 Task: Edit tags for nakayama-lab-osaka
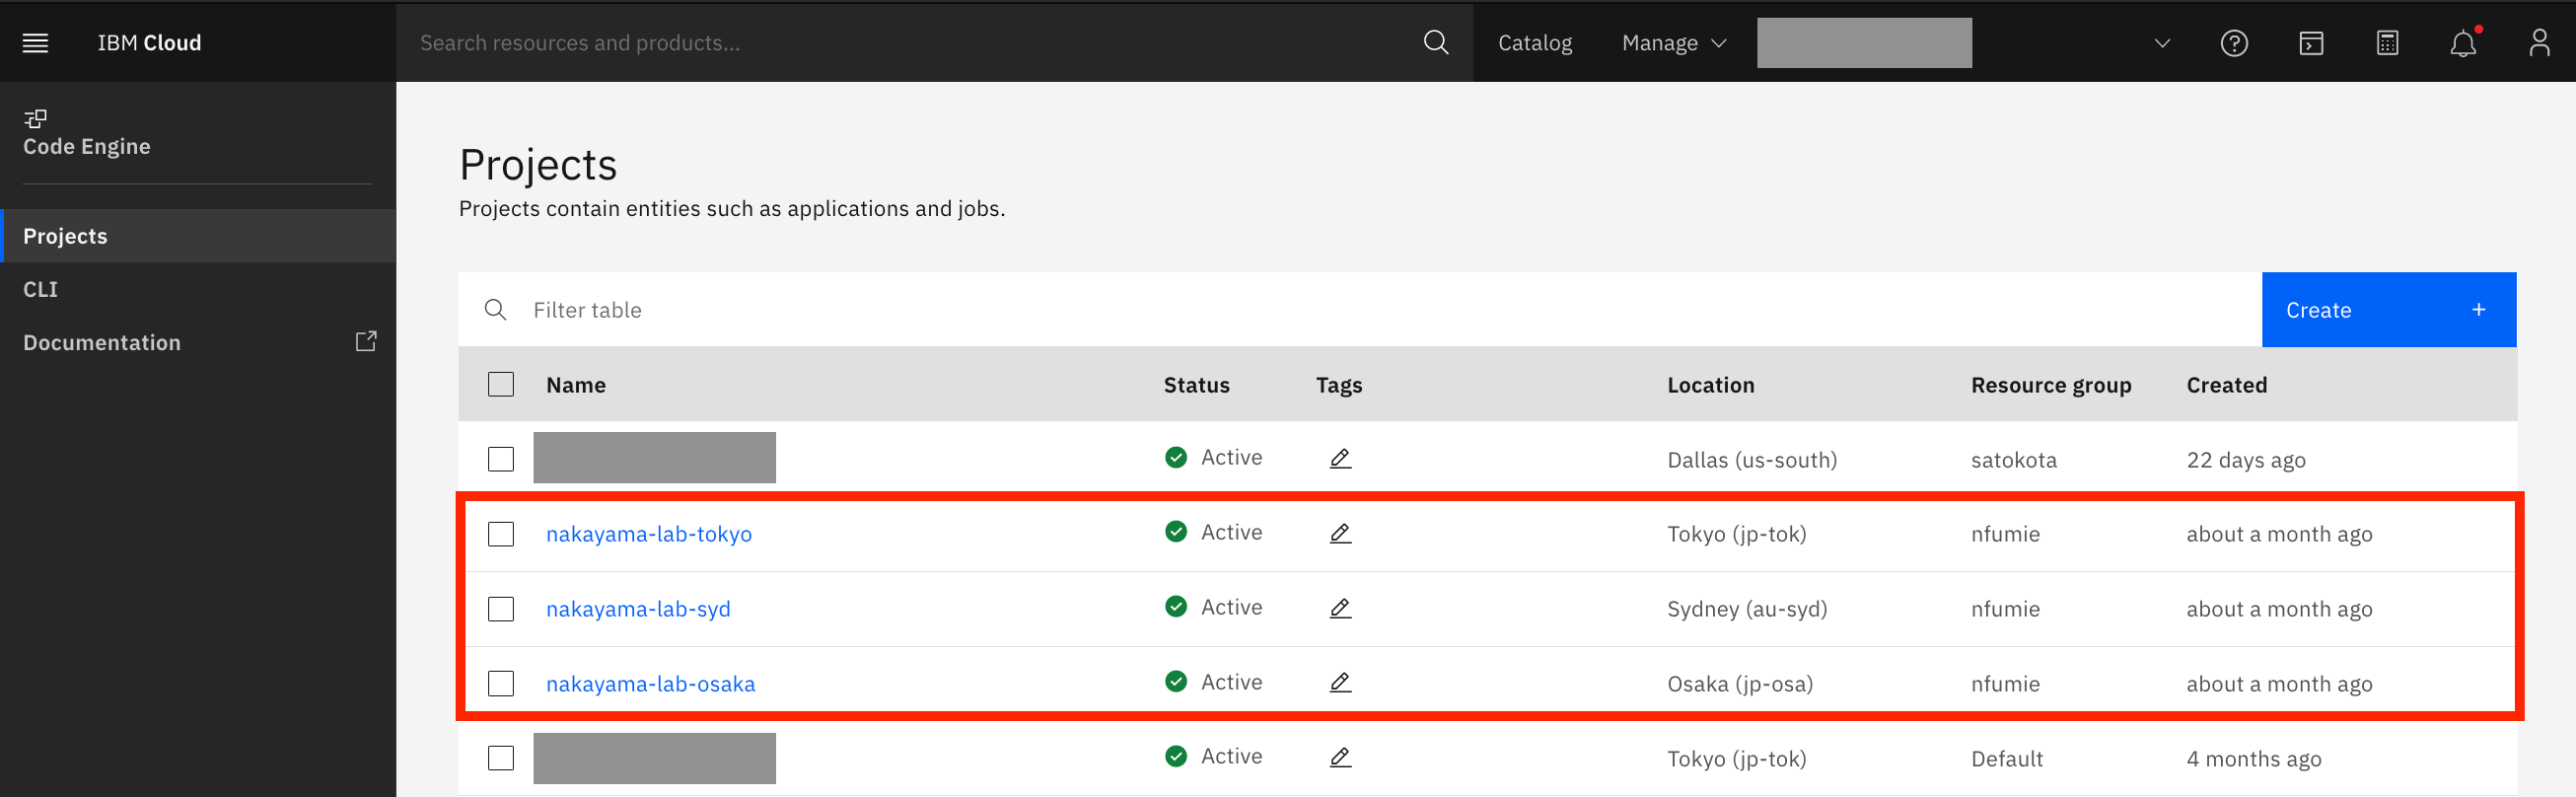point(1340,683)
